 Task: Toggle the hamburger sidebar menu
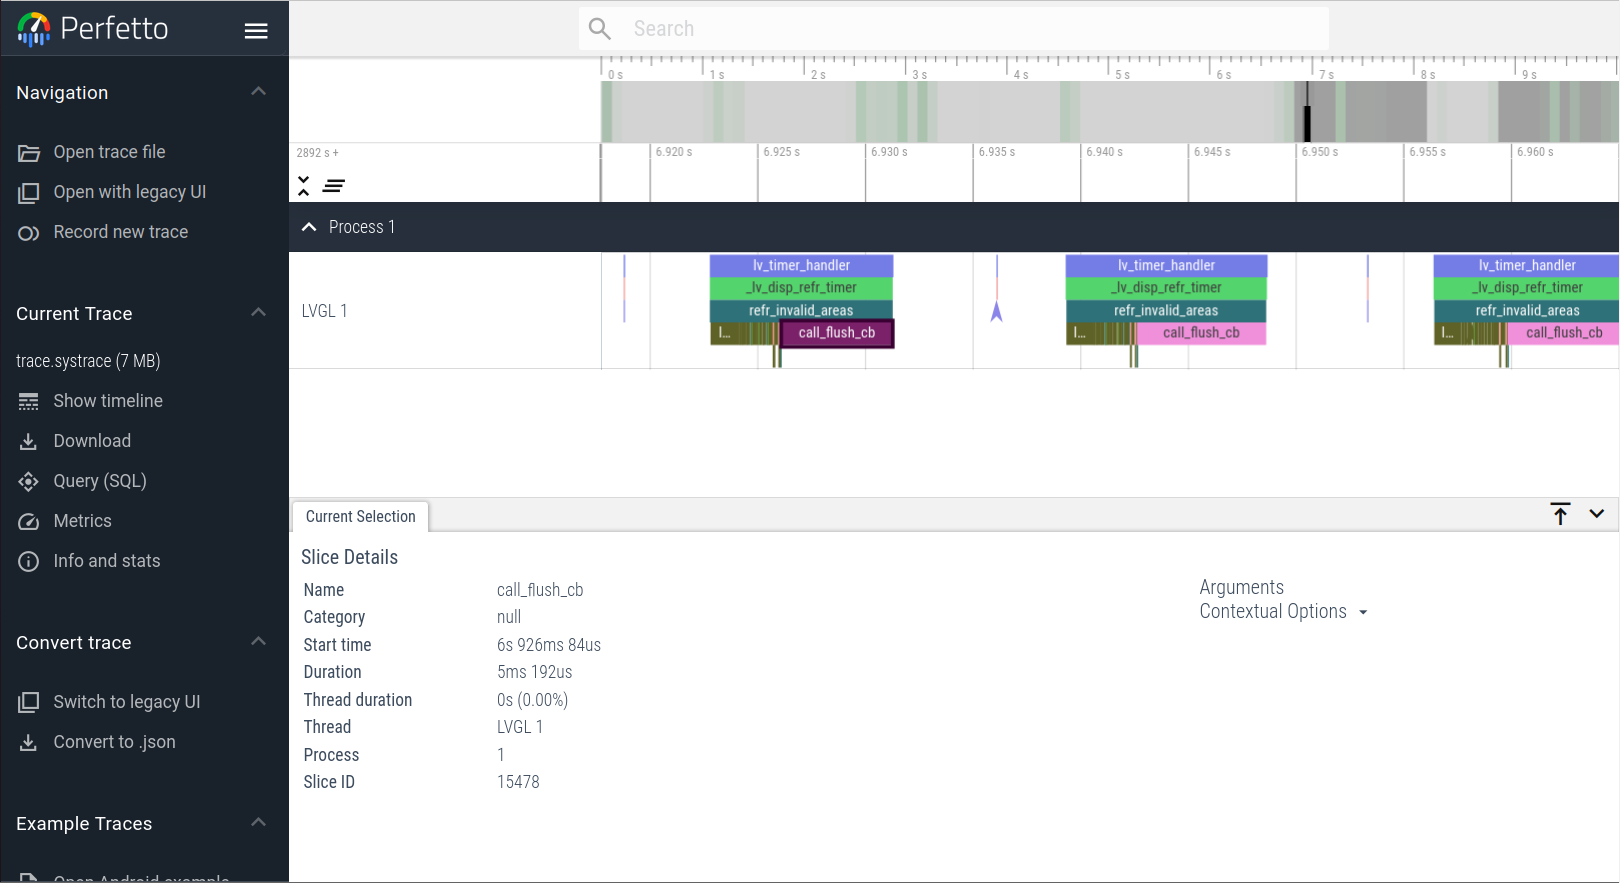[256, 31]
